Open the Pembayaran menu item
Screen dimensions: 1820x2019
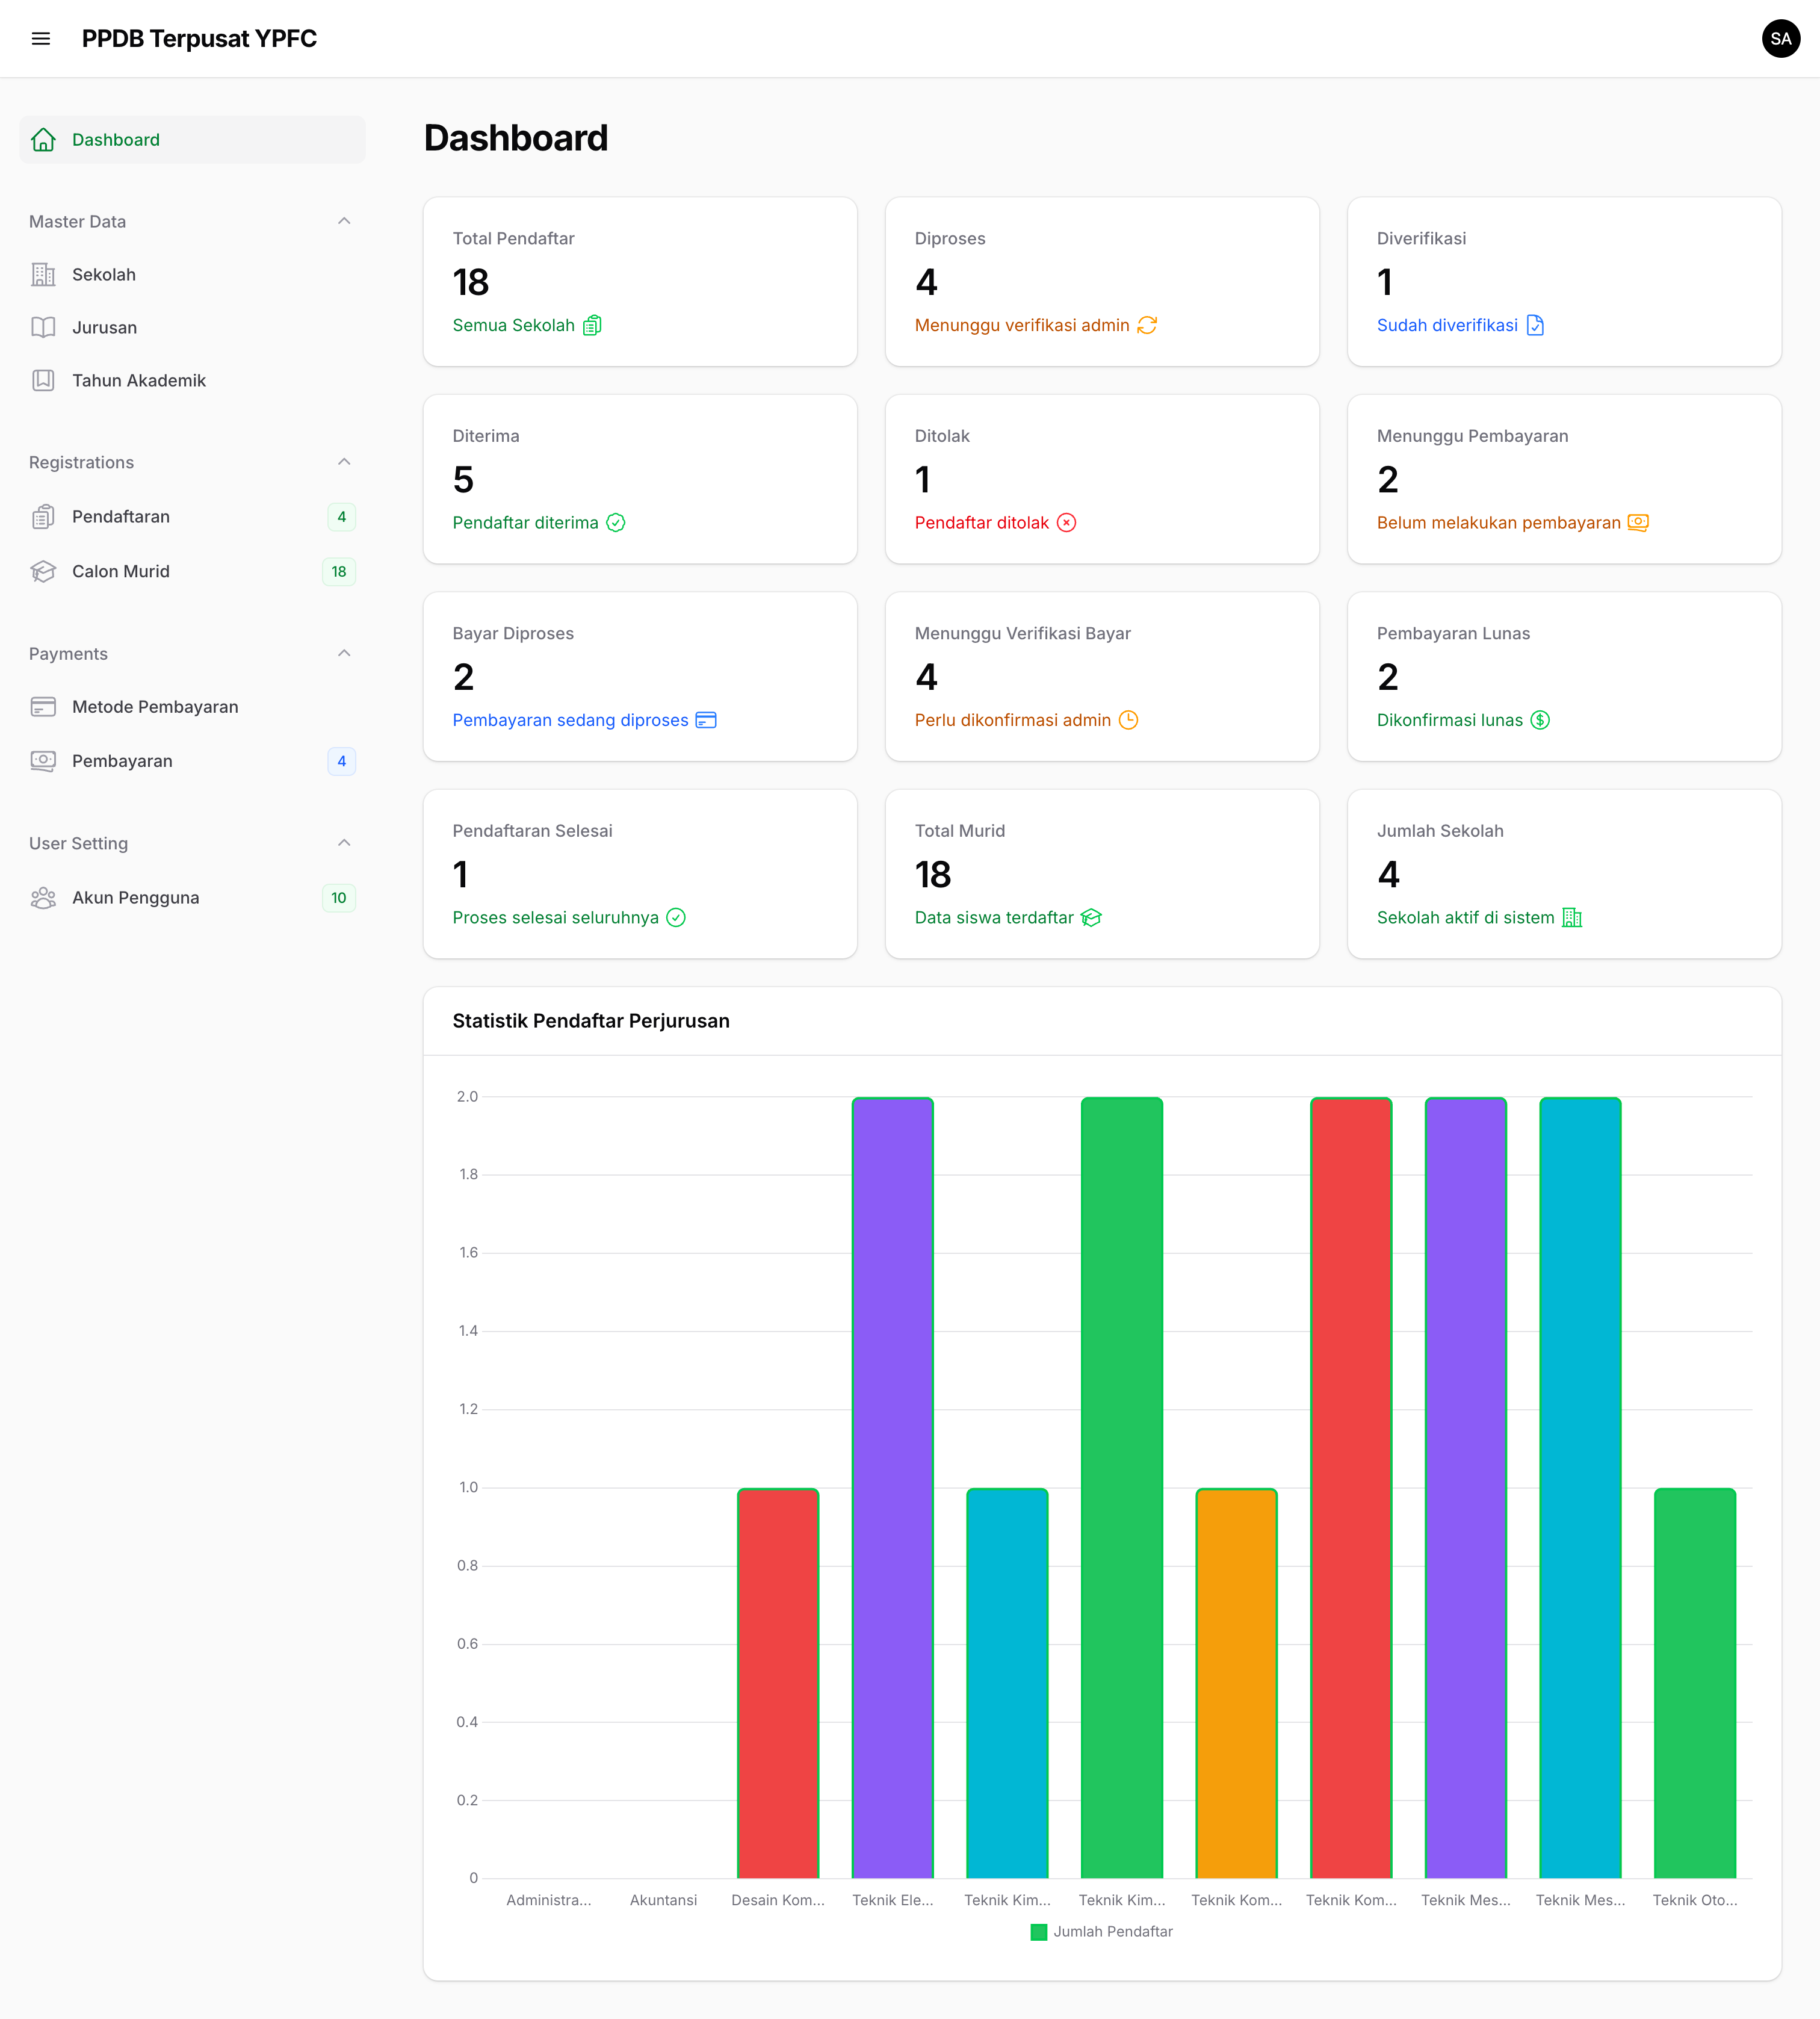pyautogui.click(x=122, y=761)
